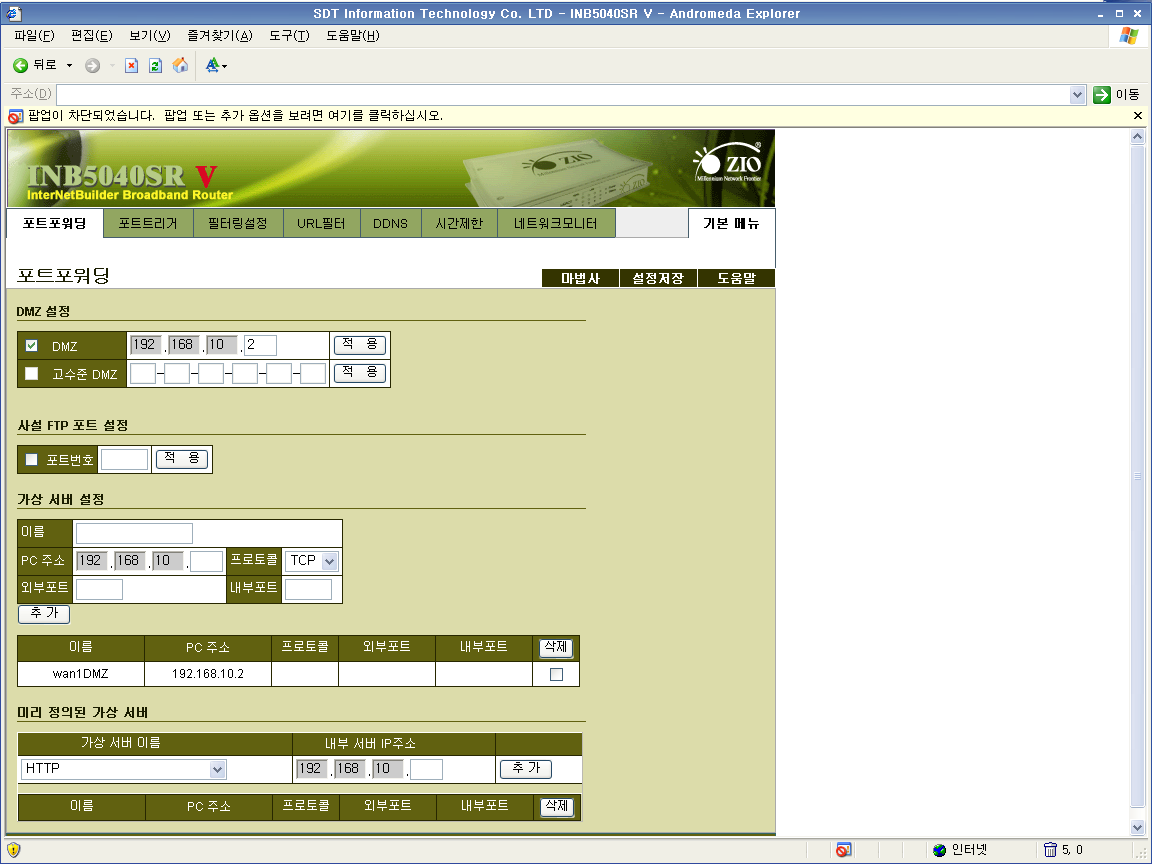The image size is (1152, 864).
Task: Click the 외부포트 input field
Action: pyautogui.click(x=99, y=589)
